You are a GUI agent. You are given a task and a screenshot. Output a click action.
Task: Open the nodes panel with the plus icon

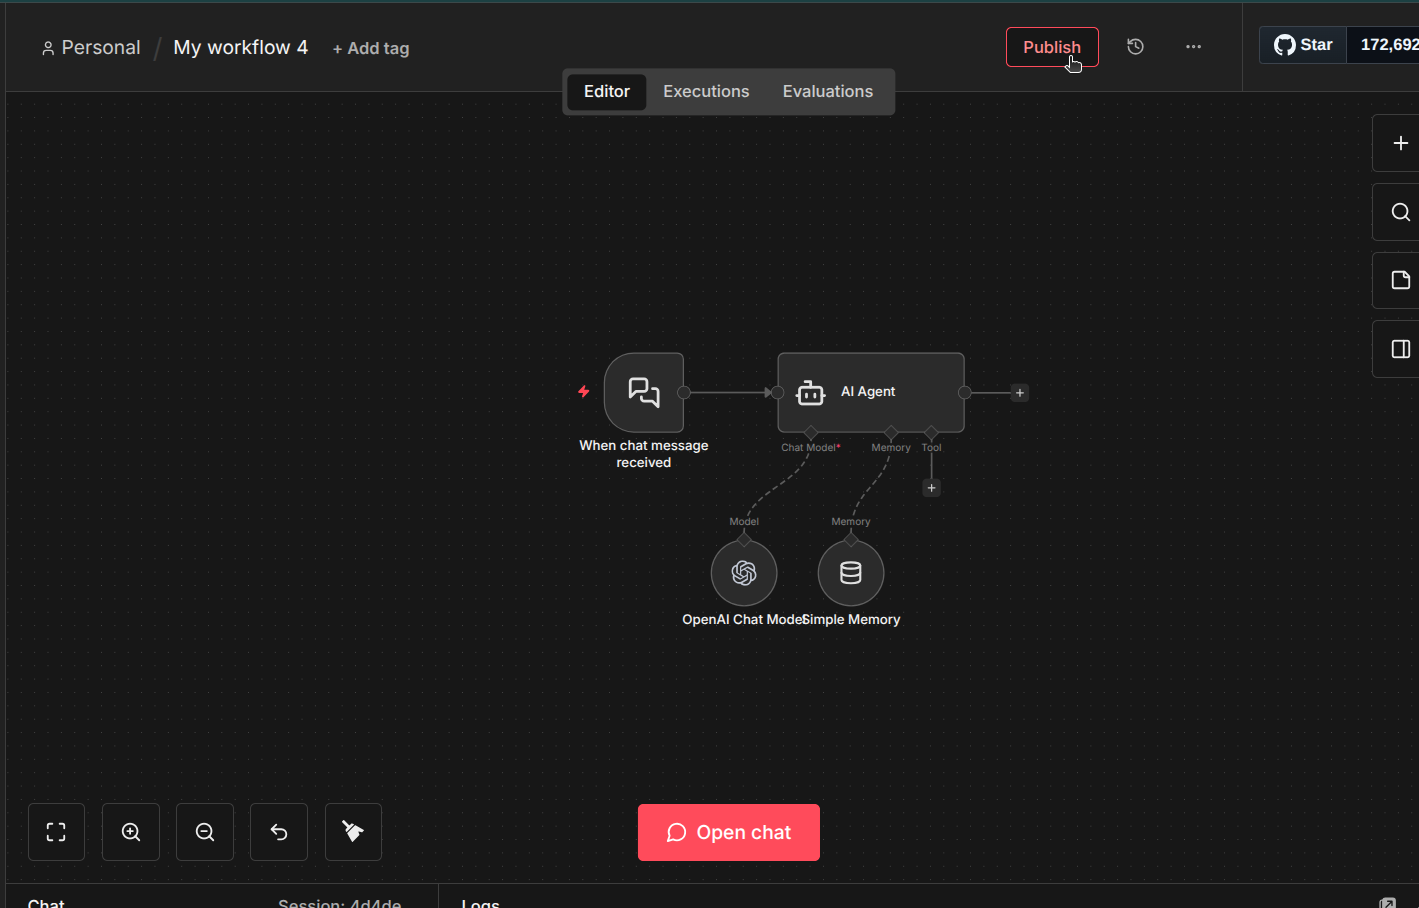(1397, 142)
